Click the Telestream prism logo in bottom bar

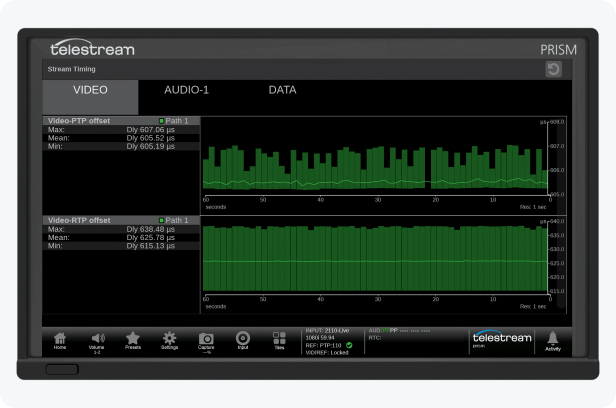point(502,339)
